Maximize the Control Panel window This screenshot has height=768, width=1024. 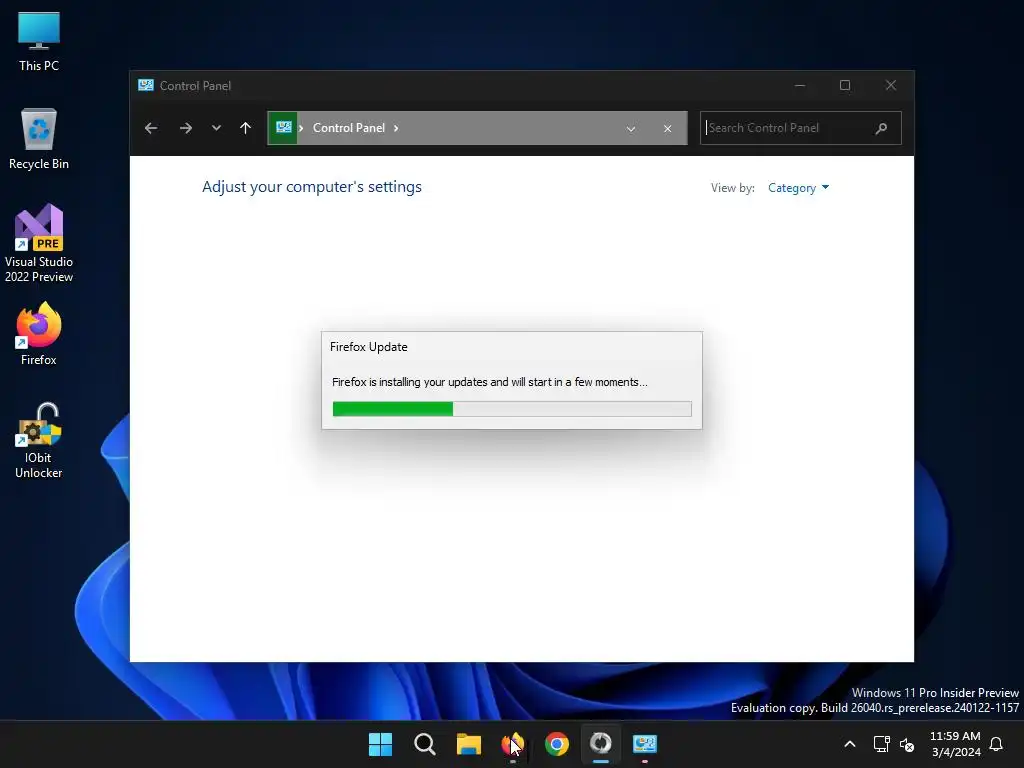(845, 86)
